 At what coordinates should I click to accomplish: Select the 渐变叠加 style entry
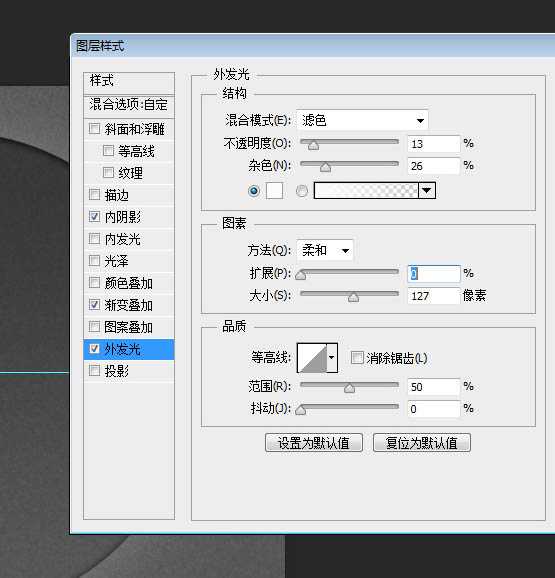click(x=129, y=305)
